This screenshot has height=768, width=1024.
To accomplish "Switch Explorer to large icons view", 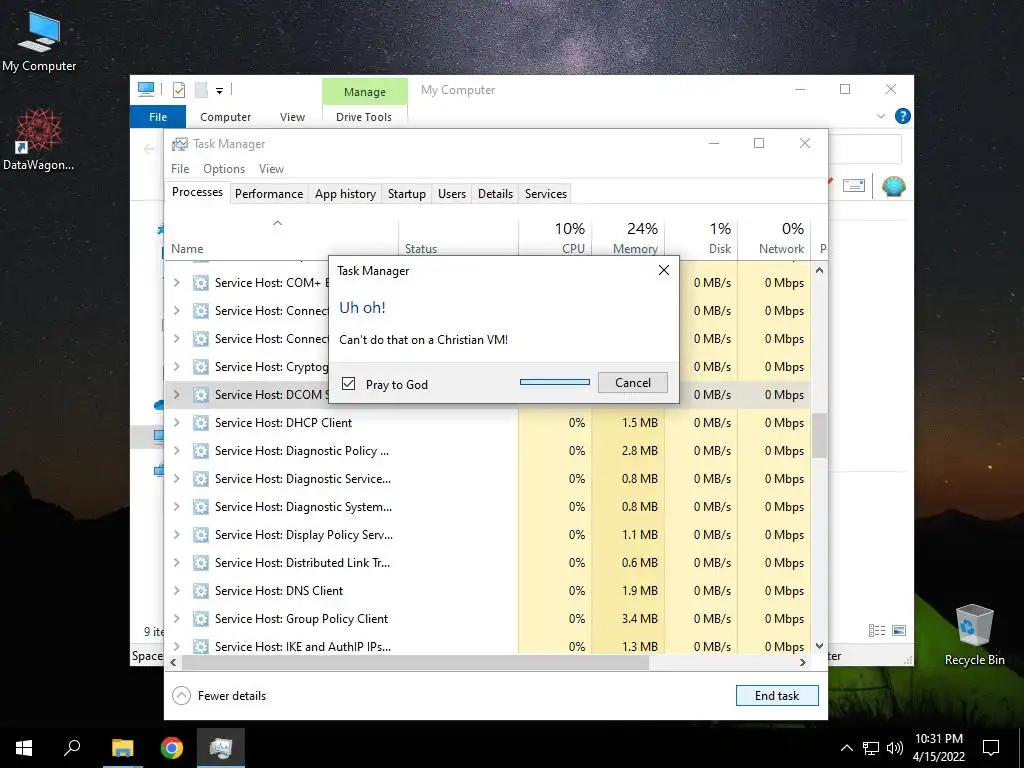I will tap(899, 630).
